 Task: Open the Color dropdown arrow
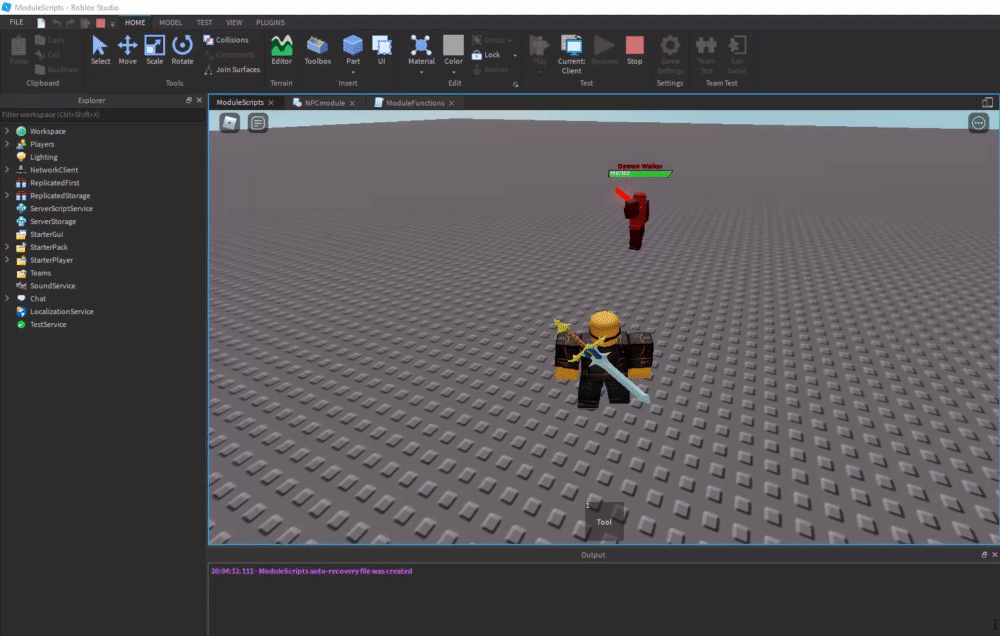[453, 72]
